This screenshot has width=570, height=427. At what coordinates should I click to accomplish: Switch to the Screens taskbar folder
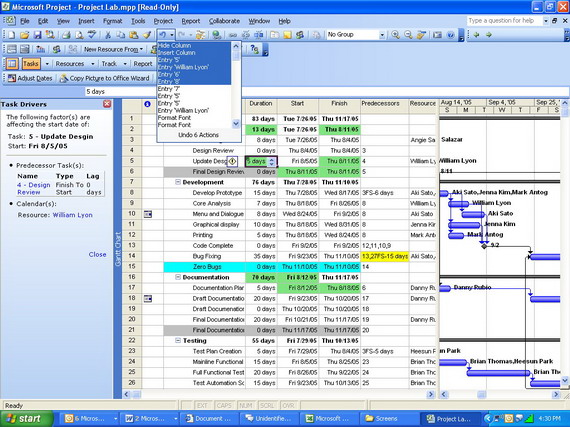click(389, 419)
